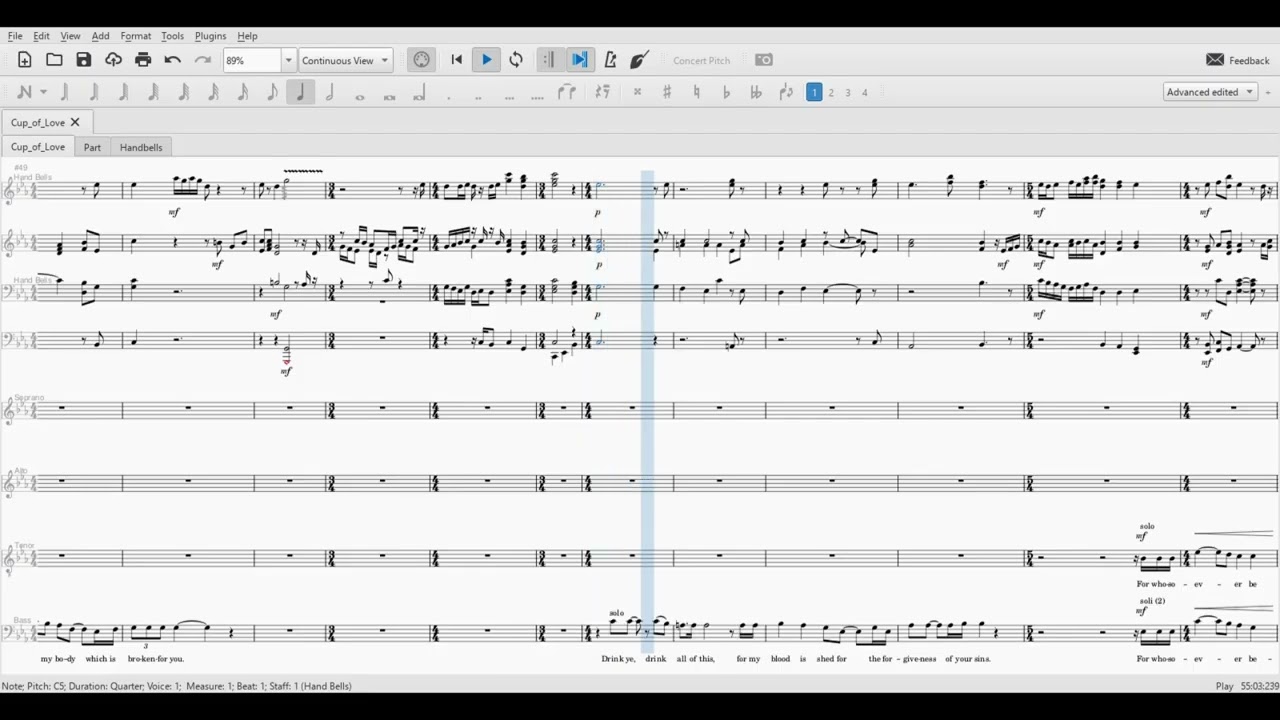1280x720 pixels.
Task: Toggle pan score during playback
Action: tap(580, 60)
